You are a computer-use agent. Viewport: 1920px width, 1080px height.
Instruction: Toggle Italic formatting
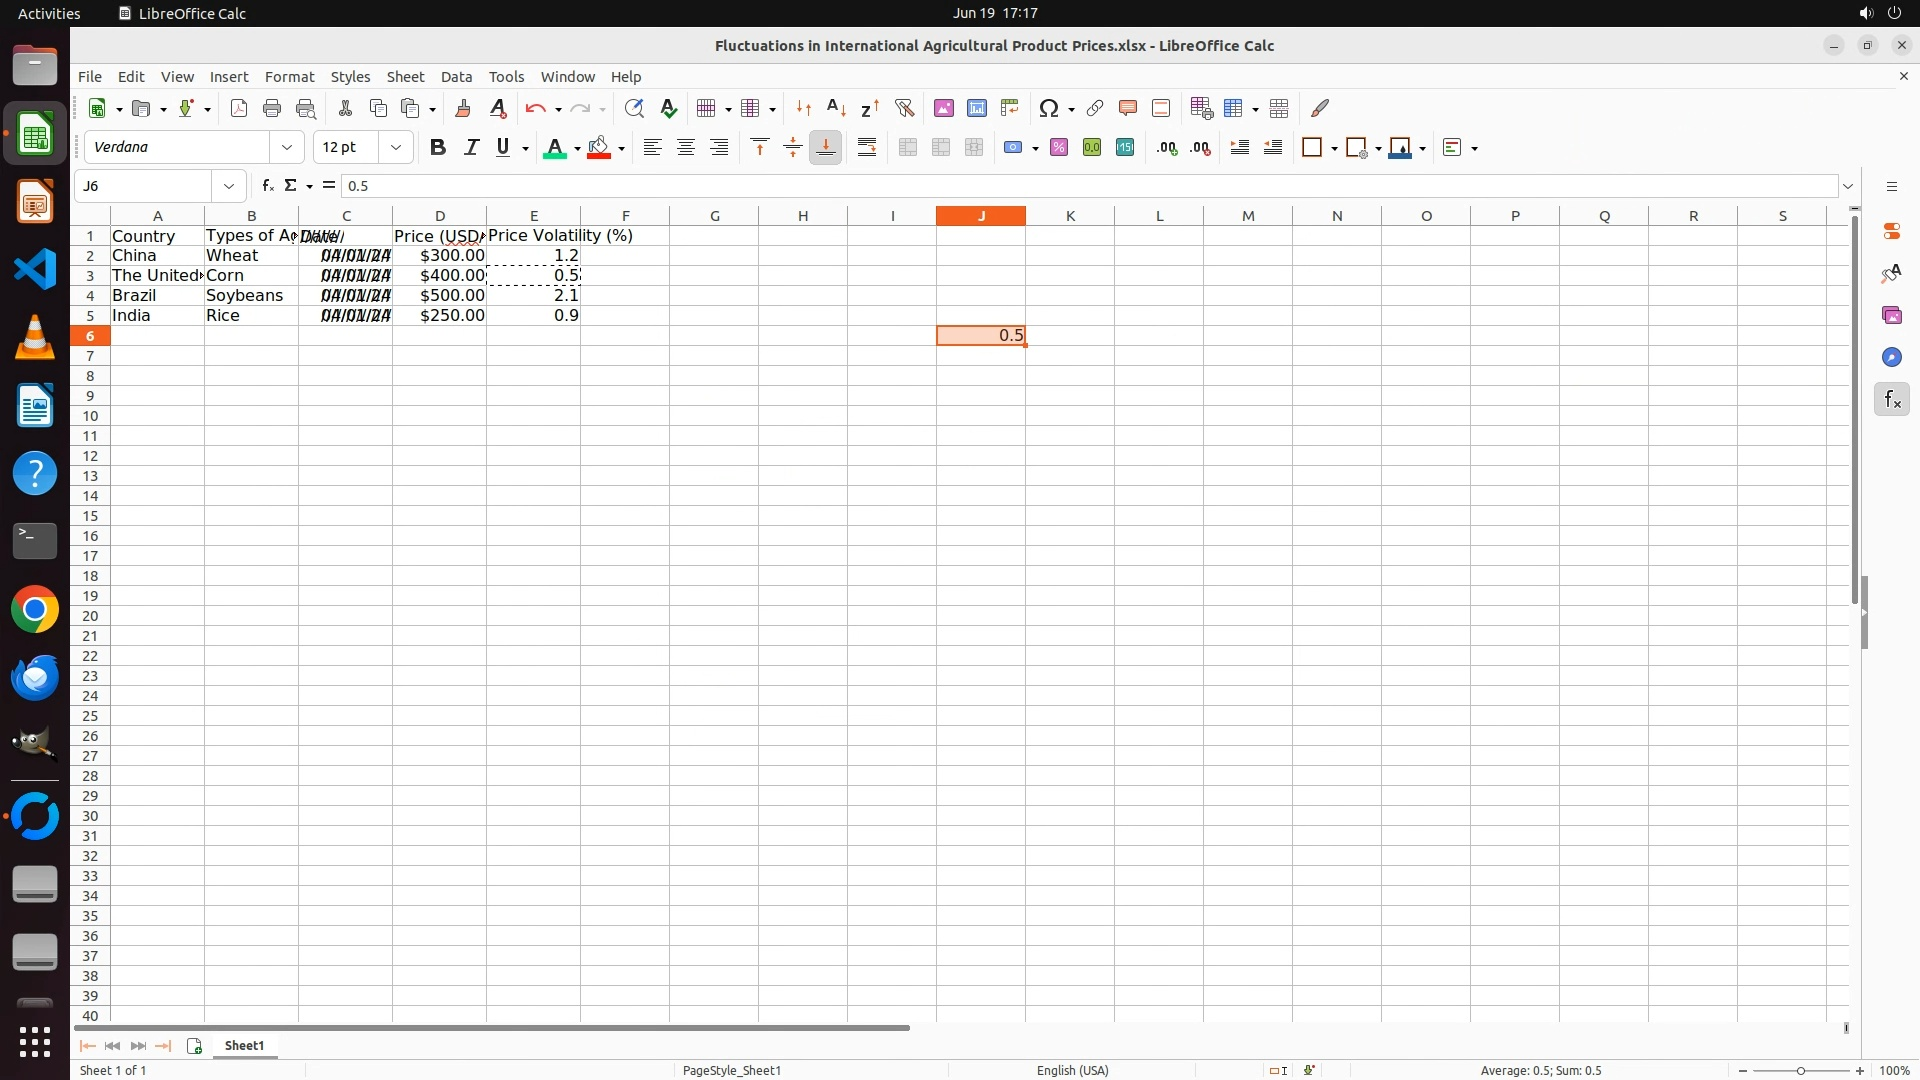(471, 147)
